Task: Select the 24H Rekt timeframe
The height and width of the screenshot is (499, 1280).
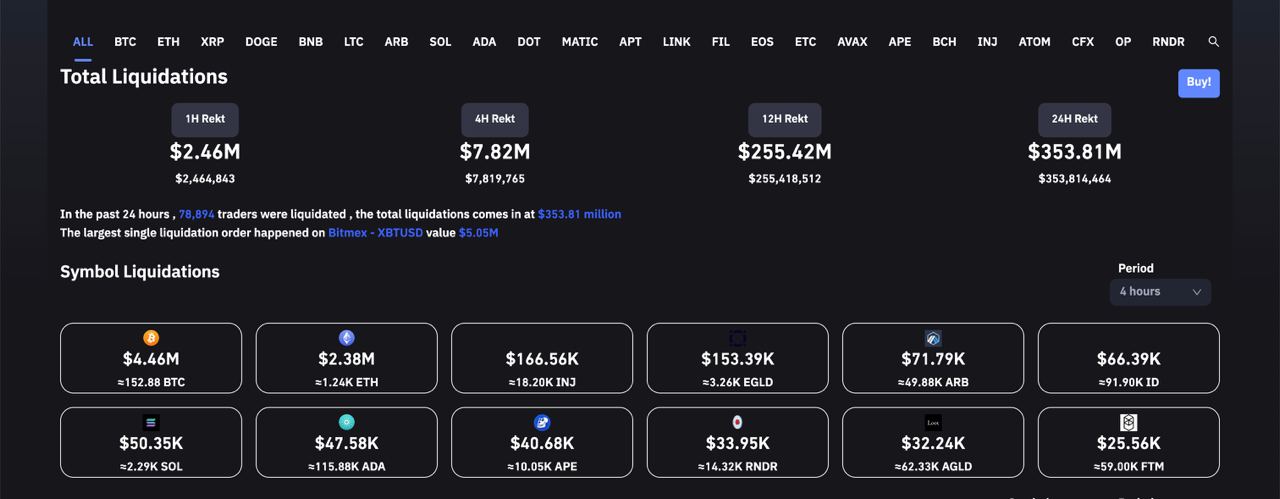Action: coord(1075,119)
